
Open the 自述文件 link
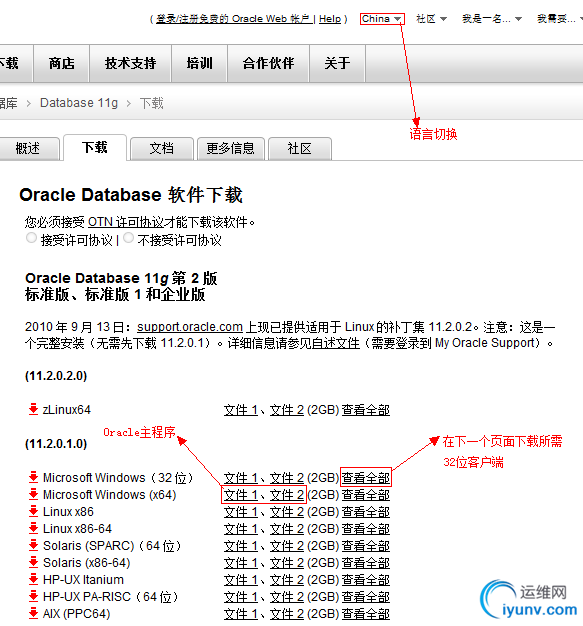click(335, 343)
